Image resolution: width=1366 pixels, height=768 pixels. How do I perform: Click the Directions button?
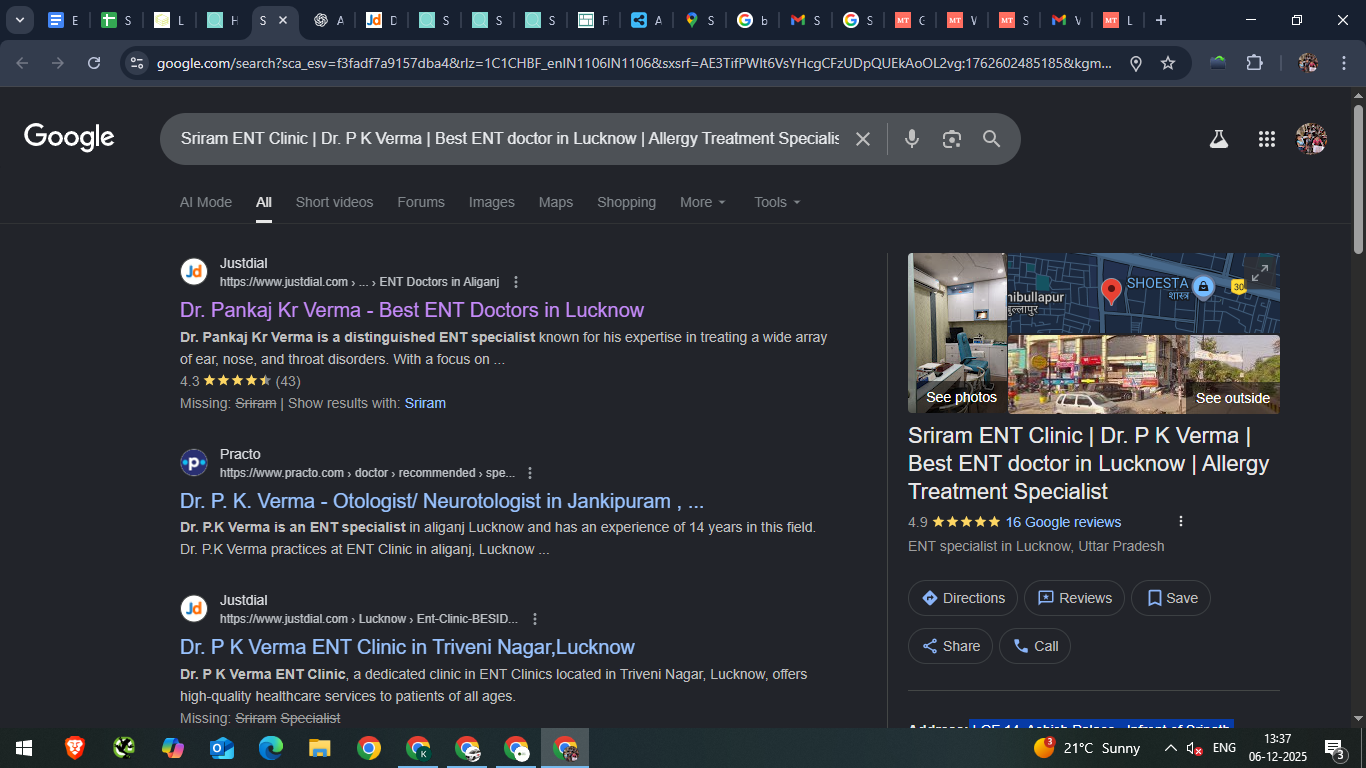963,598
